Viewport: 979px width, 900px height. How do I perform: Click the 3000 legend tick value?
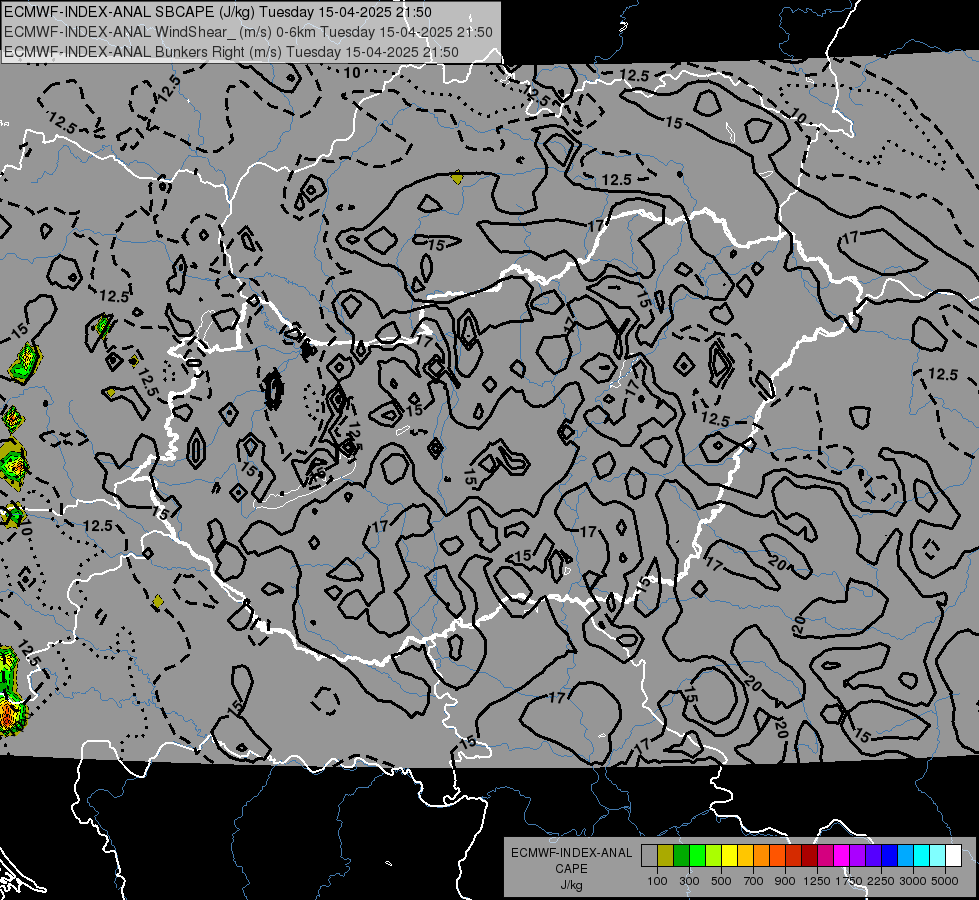click(x=913, y=881)
